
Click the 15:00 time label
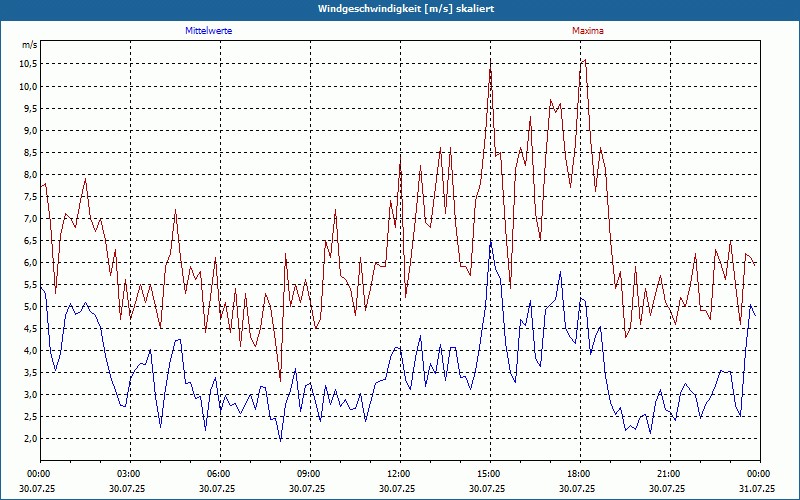491,474
